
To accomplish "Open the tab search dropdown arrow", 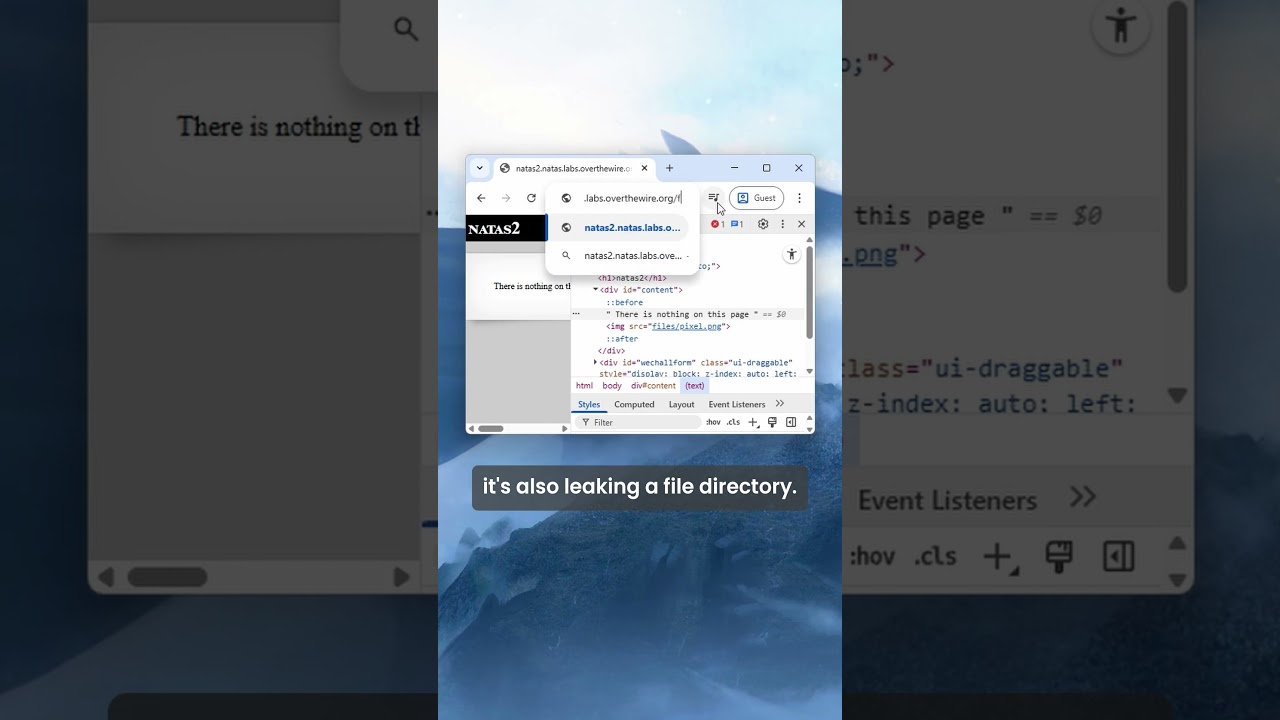I will [x=480, y=168].
